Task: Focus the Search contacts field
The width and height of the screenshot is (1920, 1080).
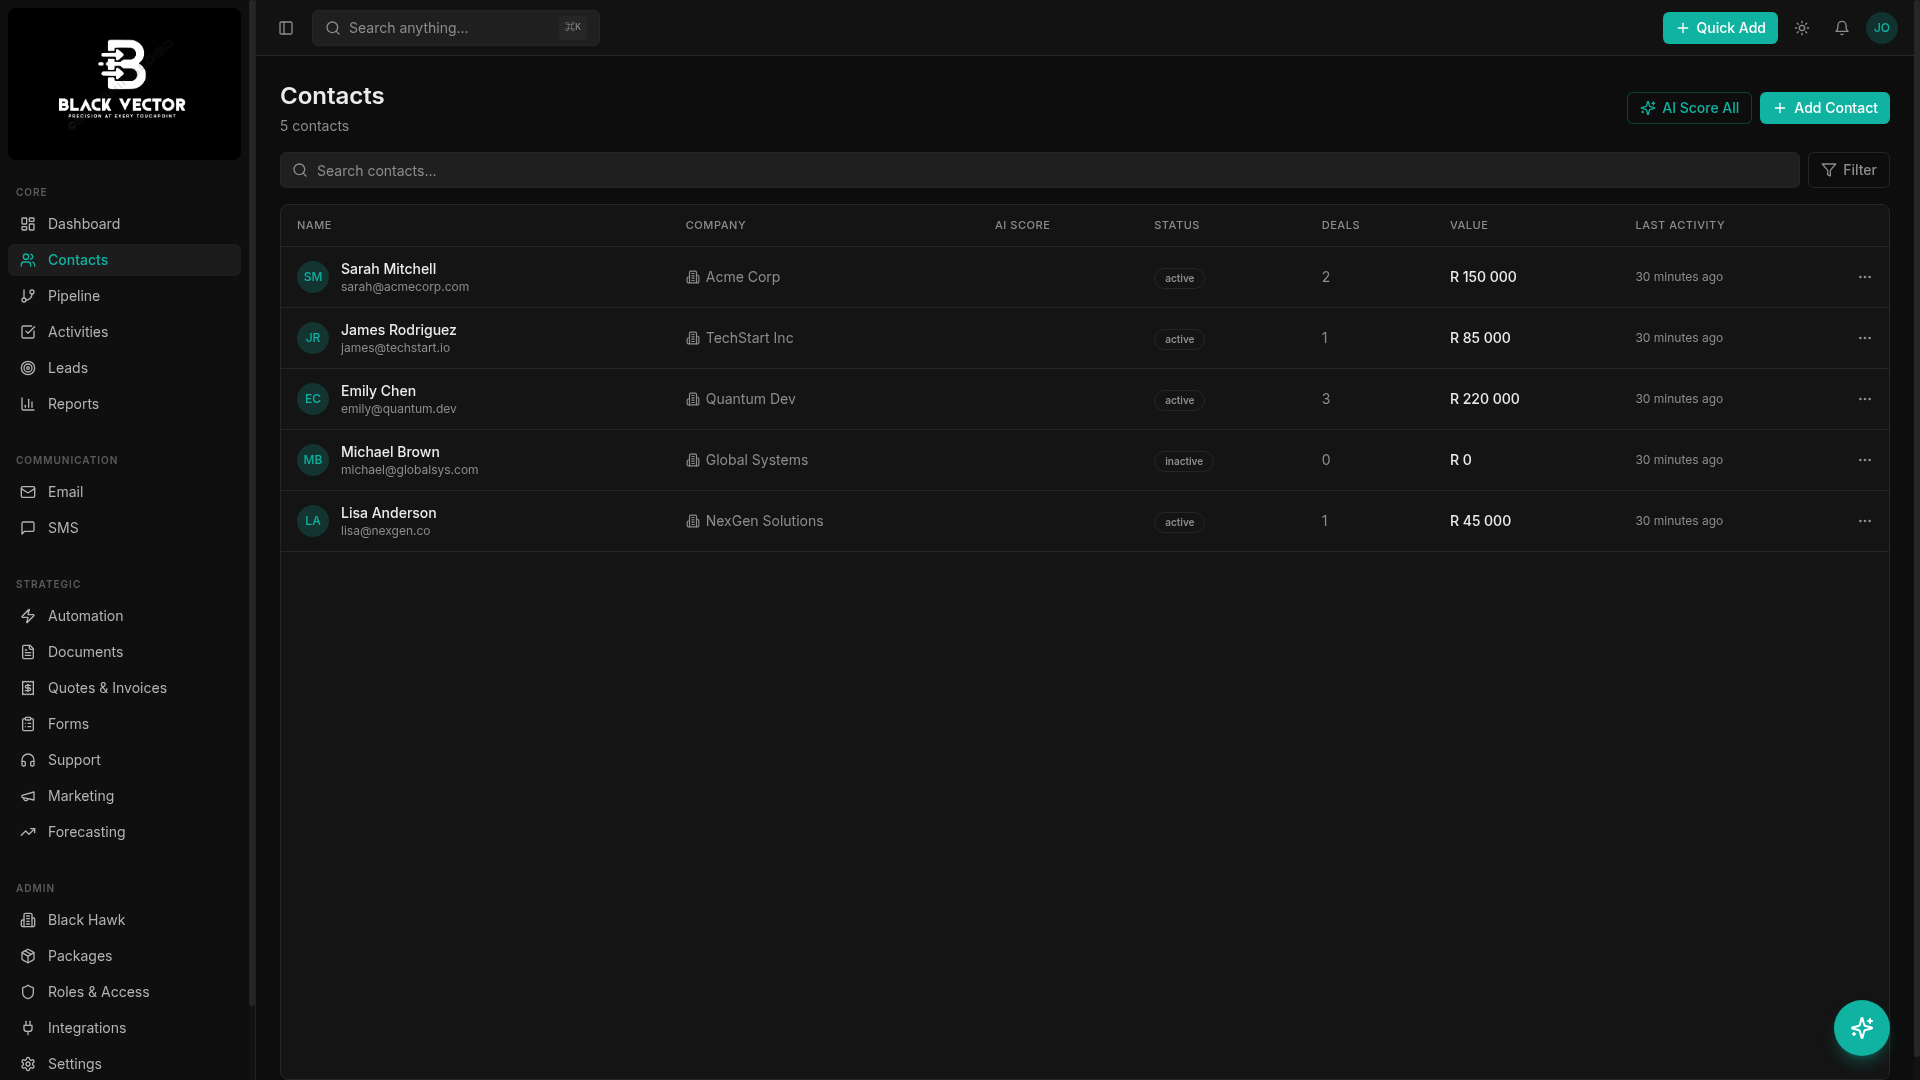Action: coord(1040,170)
